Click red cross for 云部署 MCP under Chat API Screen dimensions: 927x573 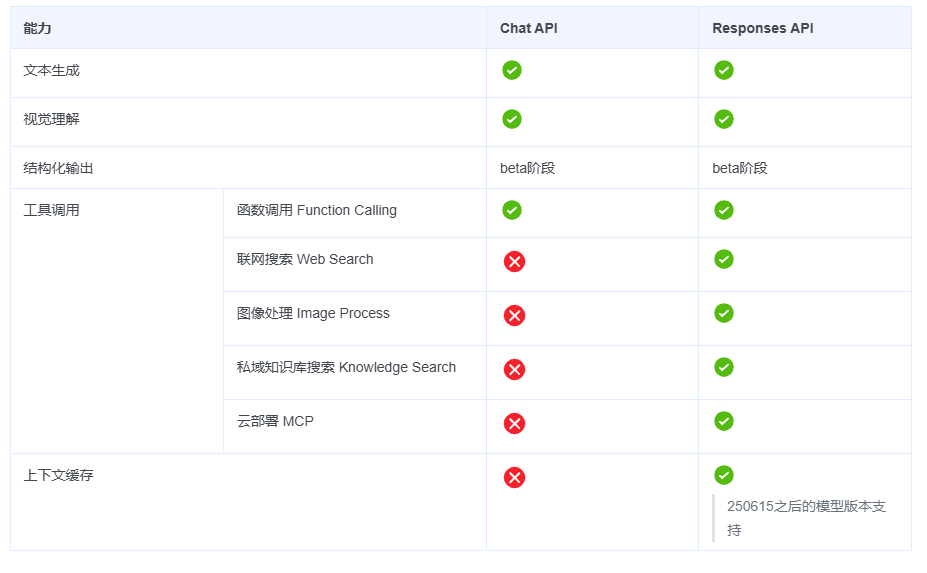click(x=514, y=423)
